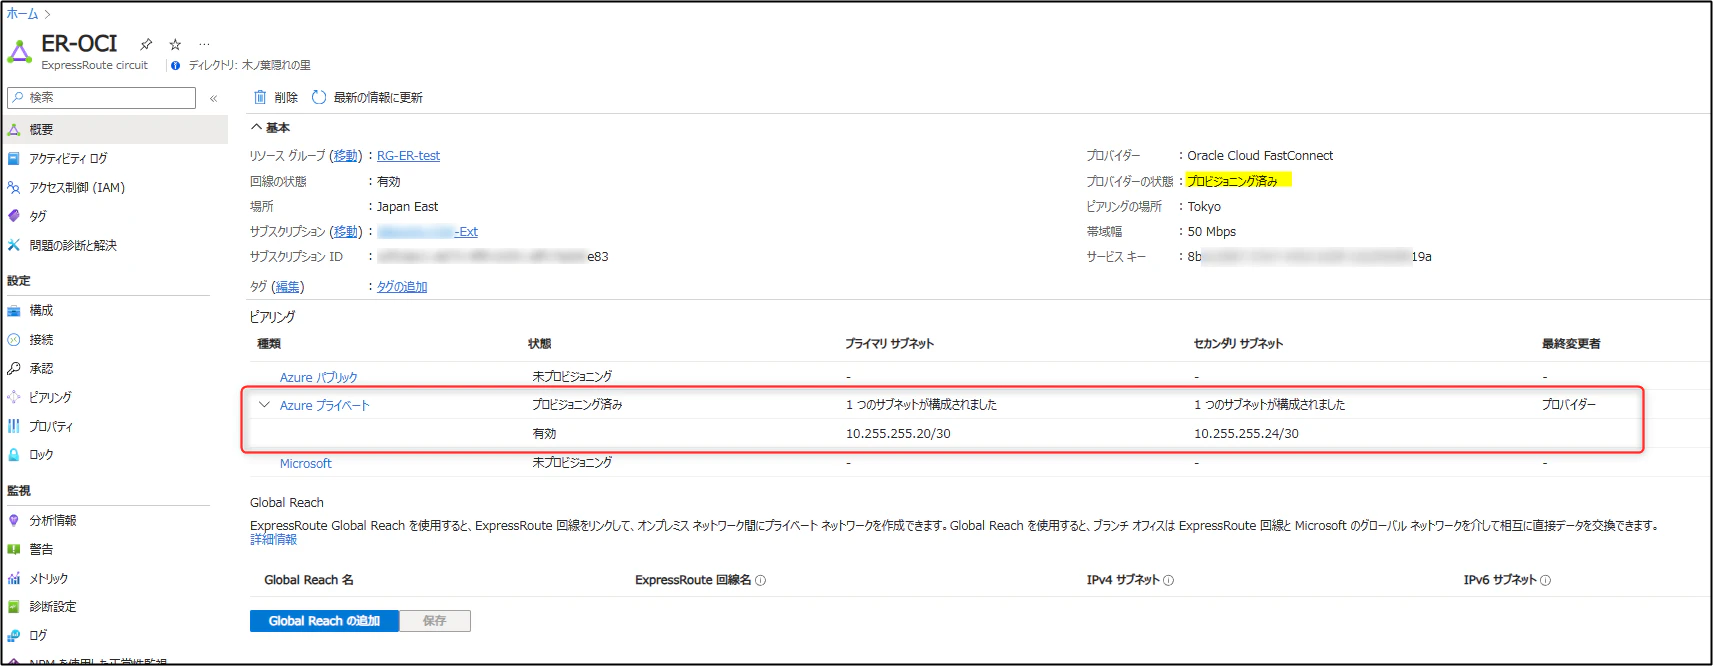Image resolution: width=1713 pixels, height=666 pixels.
Task: Click the Global Reach の追加 button
Action: coord(324,621)
